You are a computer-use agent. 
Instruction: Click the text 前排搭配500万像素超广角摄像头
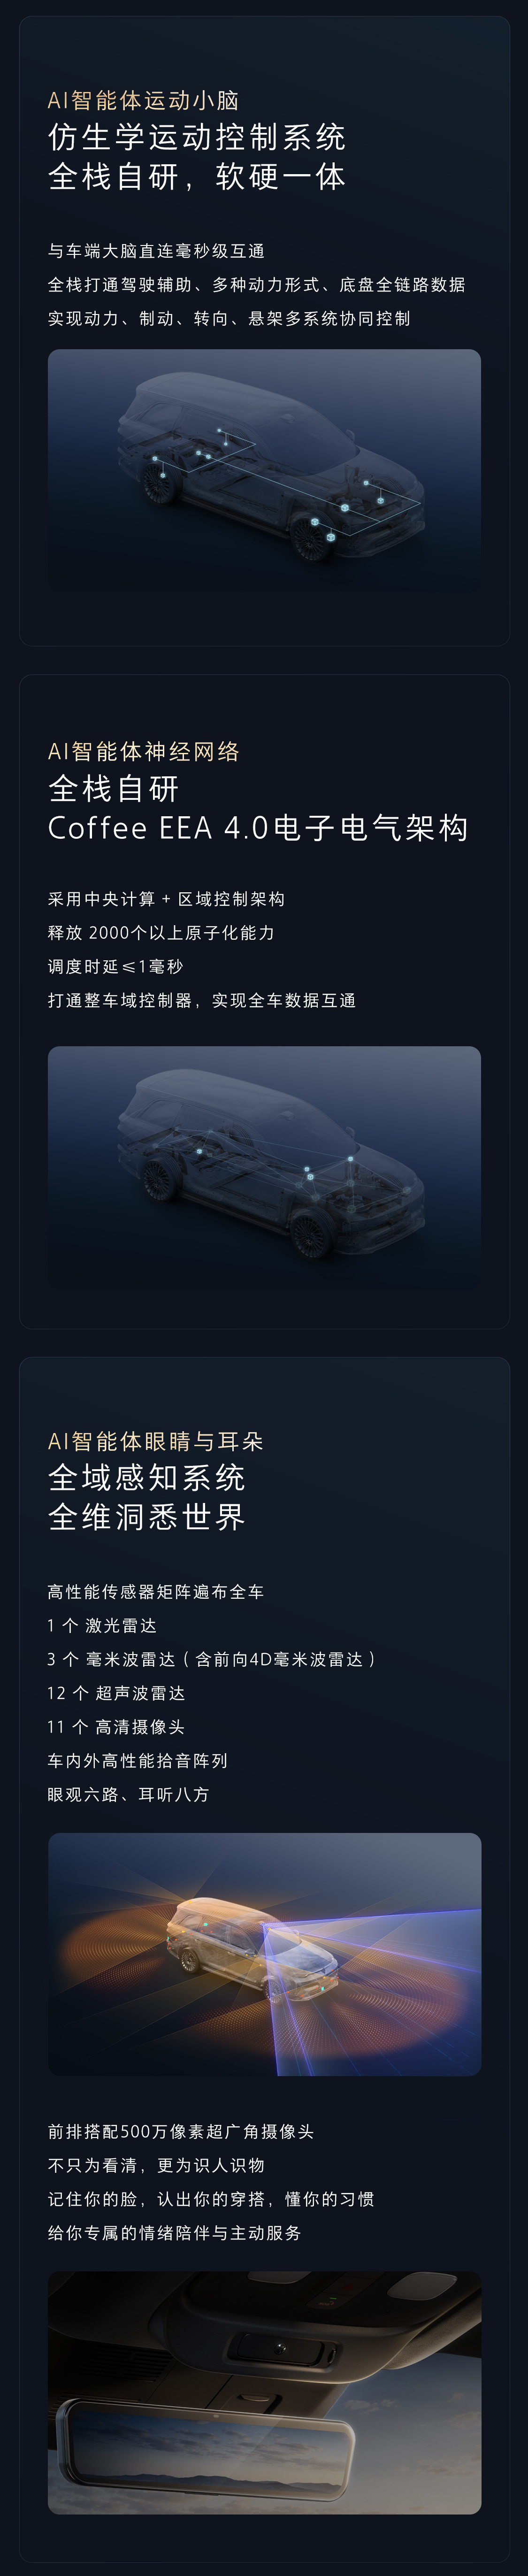point(181,2132)
